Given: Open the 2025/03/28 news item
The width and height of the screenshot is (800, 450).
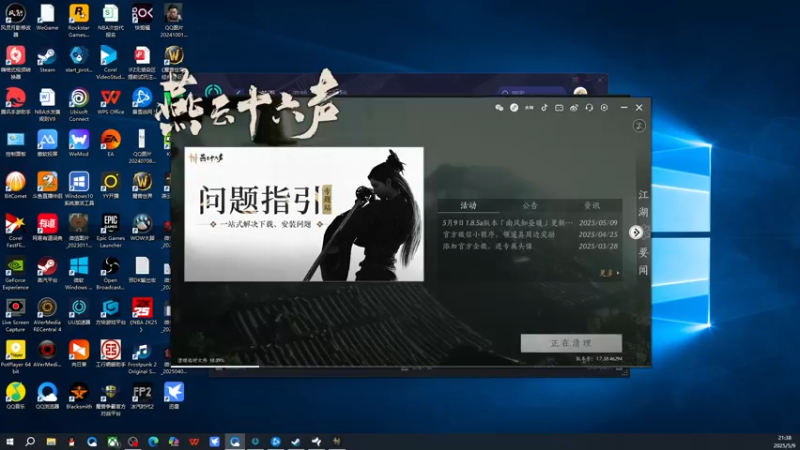Looking at the screenshot, I should pyautogui.click(x=530, y=246).
